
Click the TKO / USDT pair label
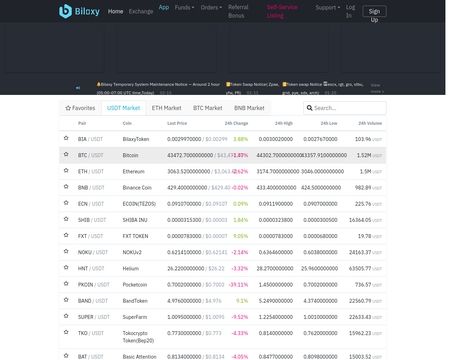91,333
